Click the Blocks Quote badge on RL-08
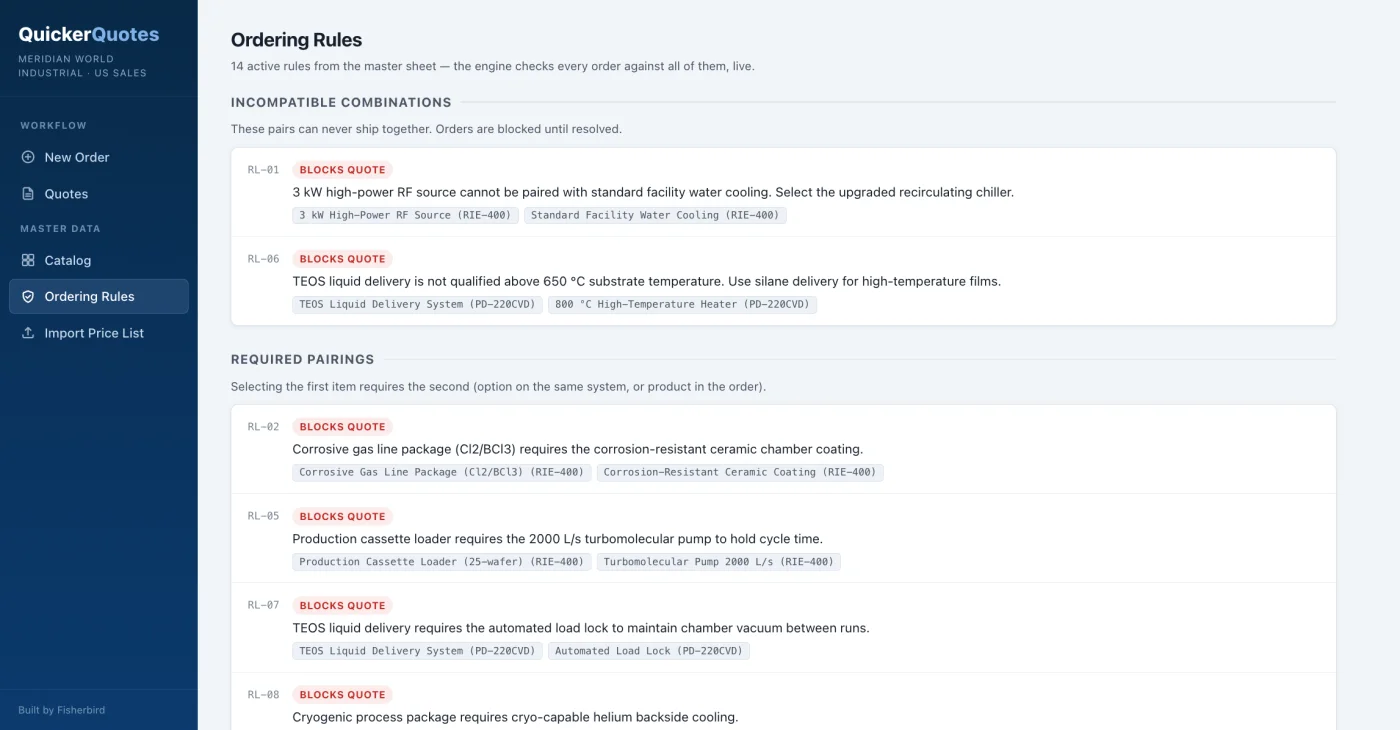 click(342, 695)
